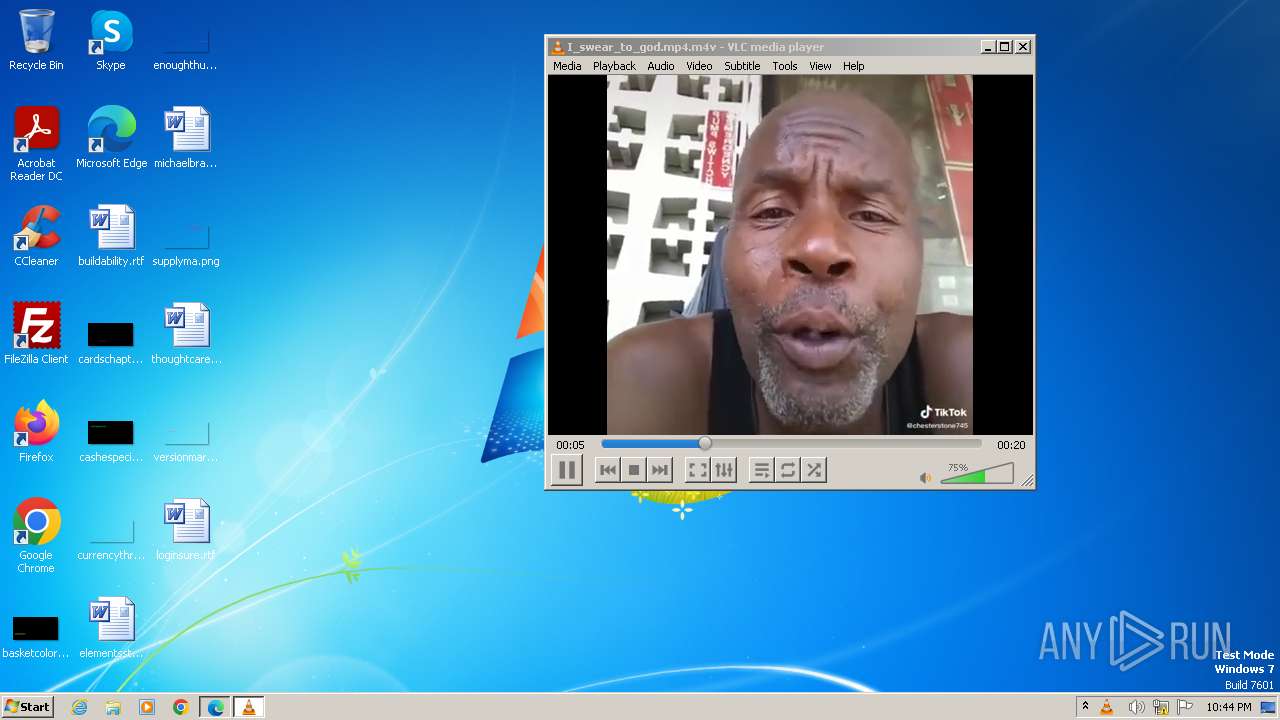Toggle loop mode in VLC
The image size is (1280, 720).
click(788, 470)
